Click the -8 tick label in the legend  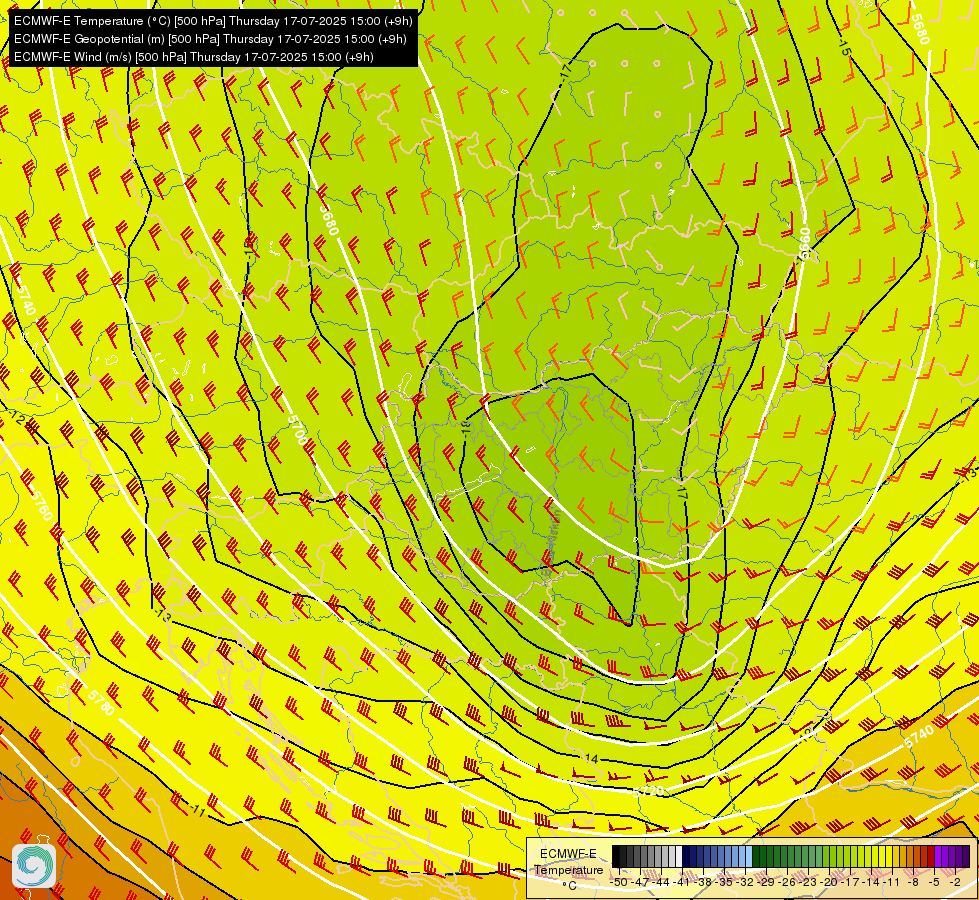(913, 882)
